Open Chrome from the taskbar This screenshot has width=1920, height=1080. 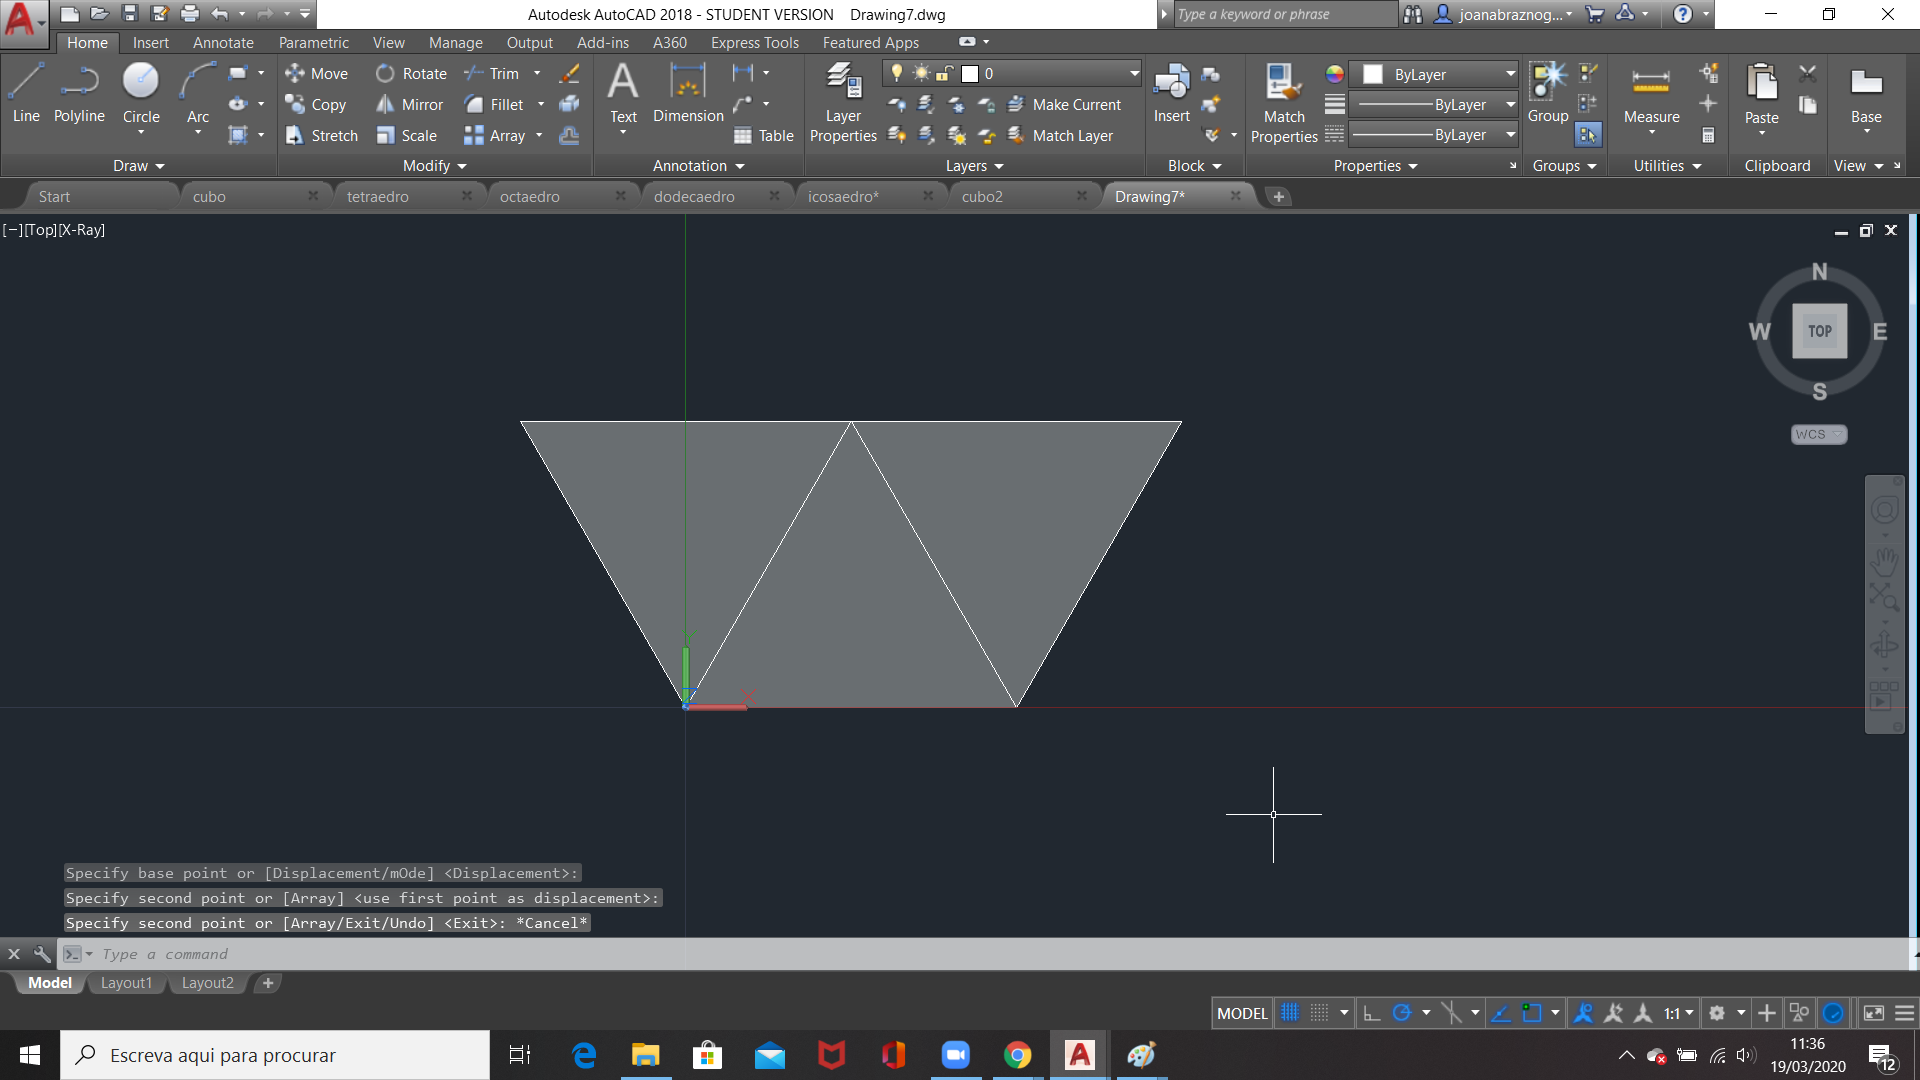point(1017,1055)
